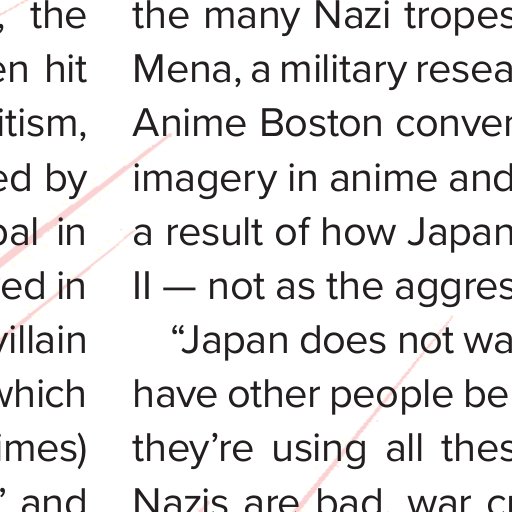This screenshot has height=512, width=512.
Task: Click the word "people"
Action: tap(392, 397)
